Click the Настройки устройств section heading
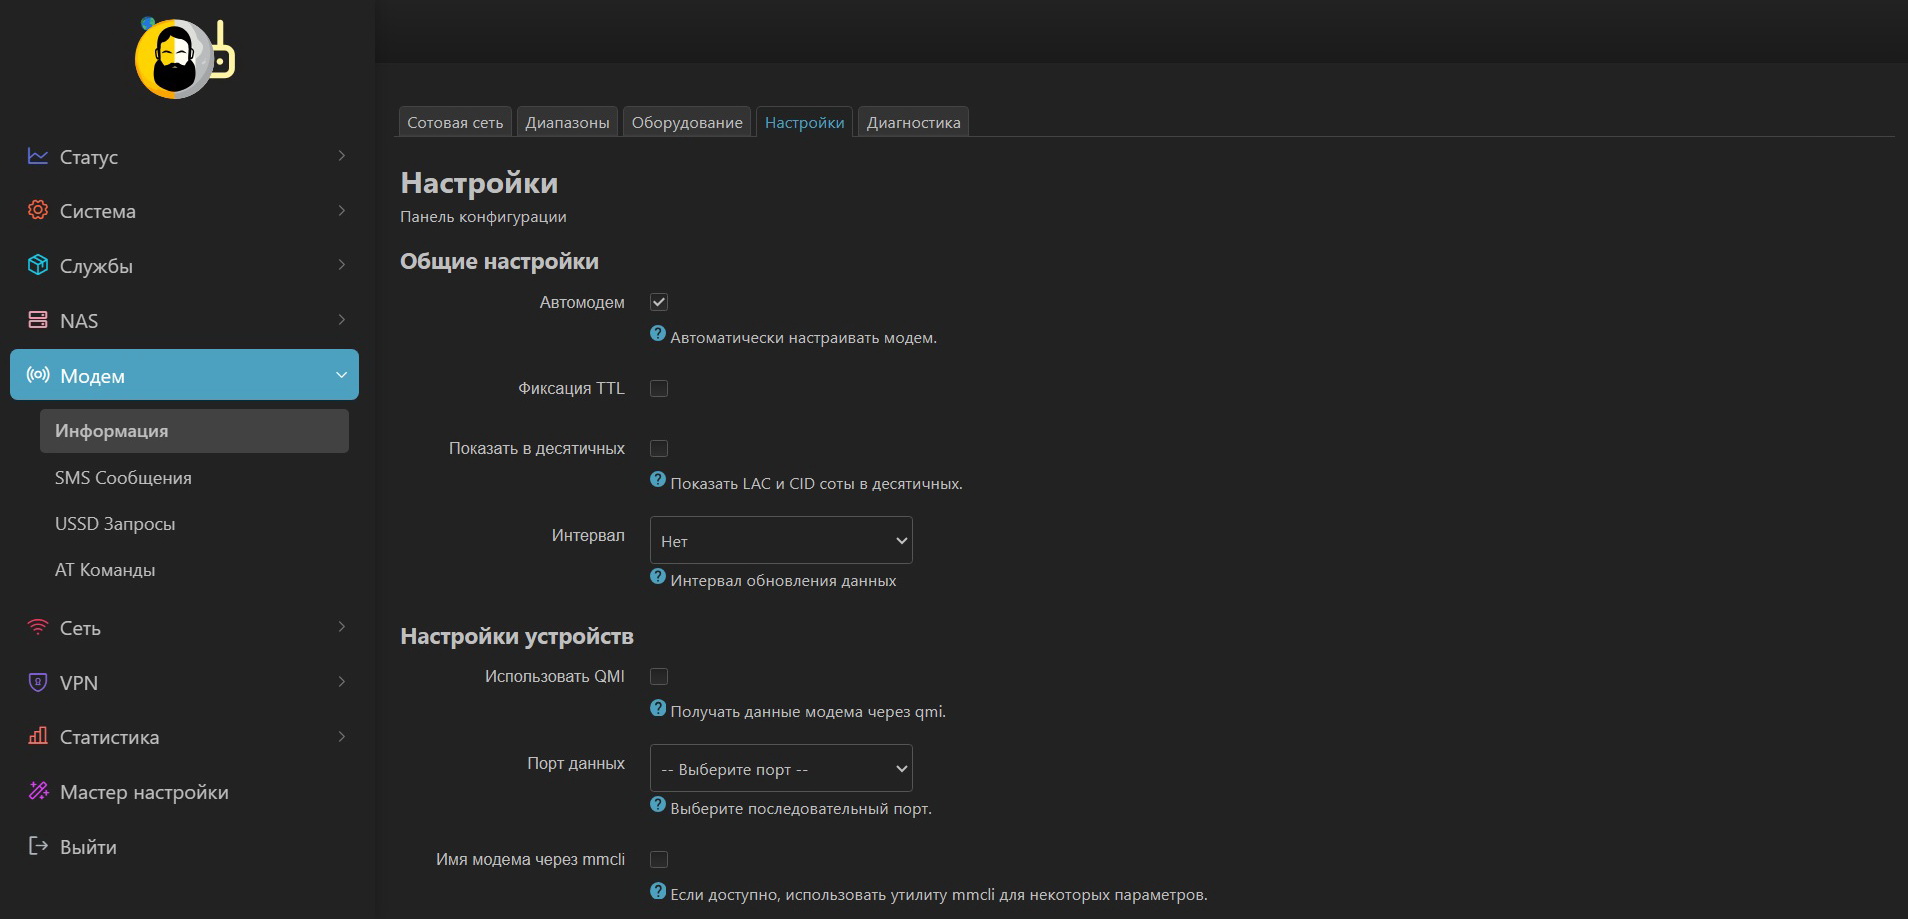This screenshot has height=919, width=1908. click(x=517, y=636)
